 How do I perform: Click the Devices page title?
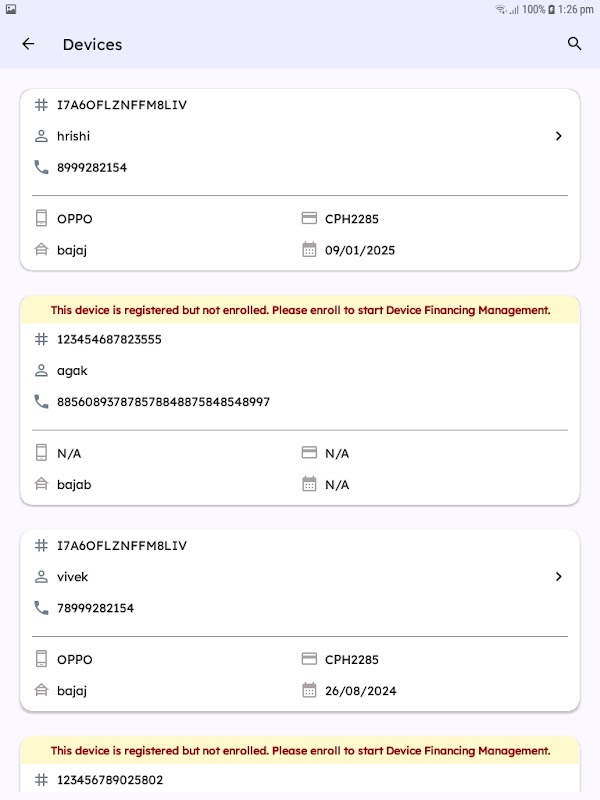(x=92, y=44)
